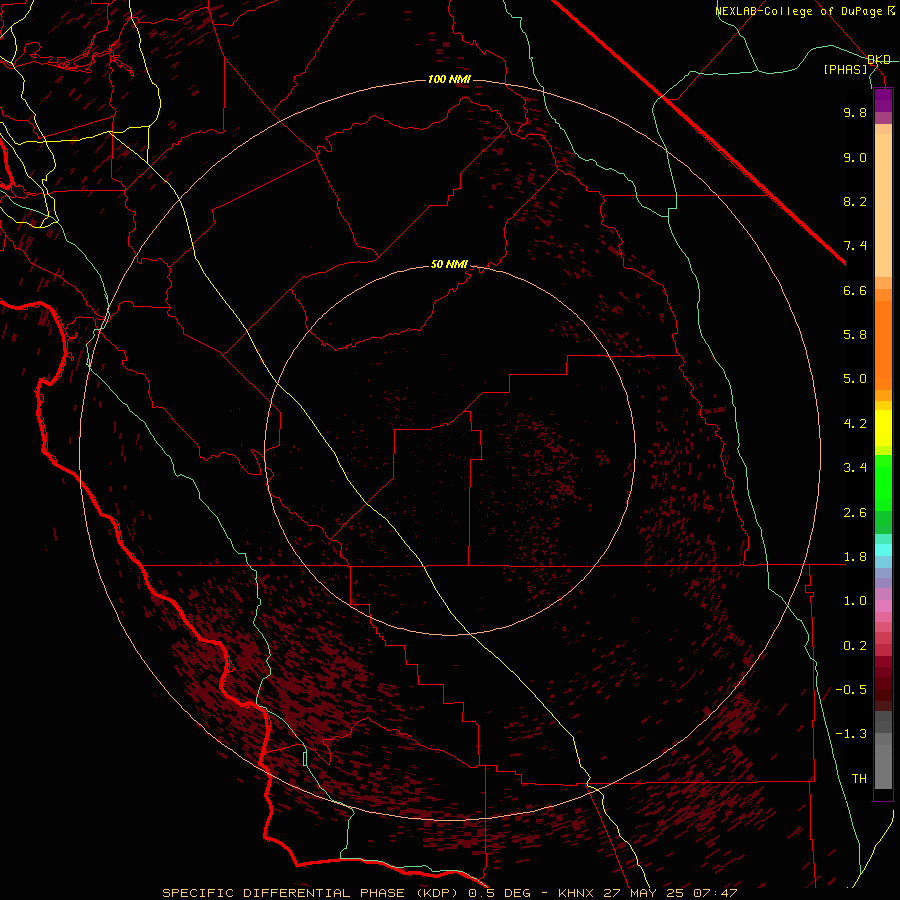Click the 9.0 value on the color scale
Image resolution: width=900 pixels, height=900 pixels.
pos(855,157)
